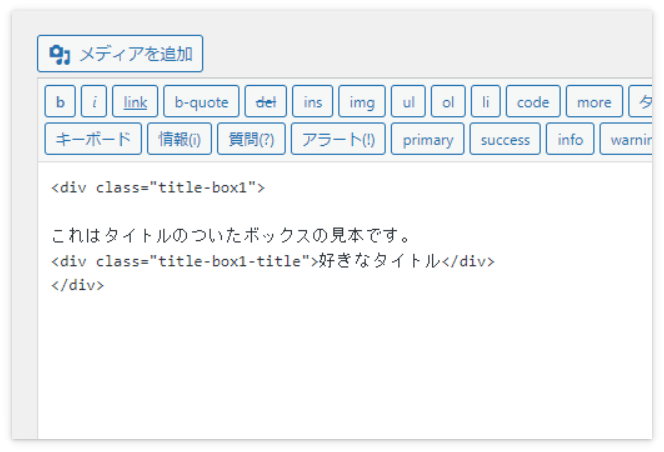Screen dimensions: 664x452
Task: Click the line <div class="title-box1">
Action: pos(158,188)
